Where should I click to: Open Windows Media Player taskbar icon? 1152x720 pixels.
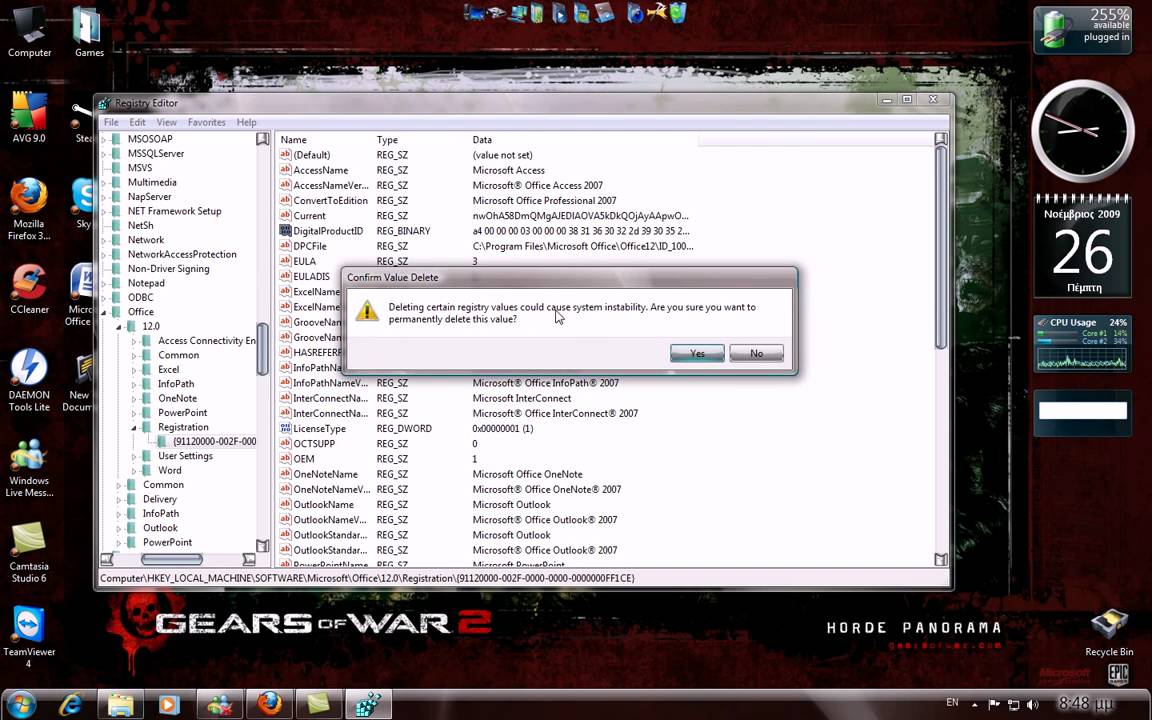tap(170, 705)
